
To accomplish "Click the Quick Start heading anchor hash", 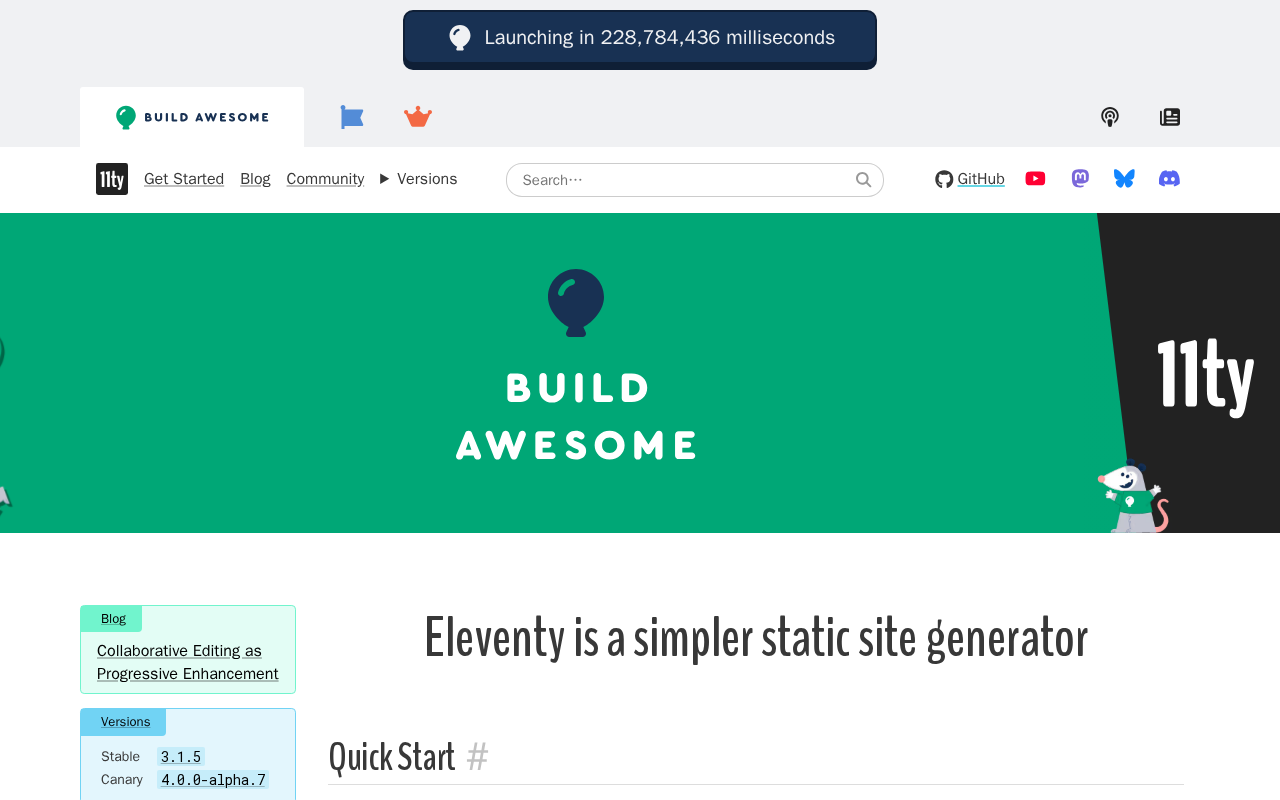I will tap(477, 758).
